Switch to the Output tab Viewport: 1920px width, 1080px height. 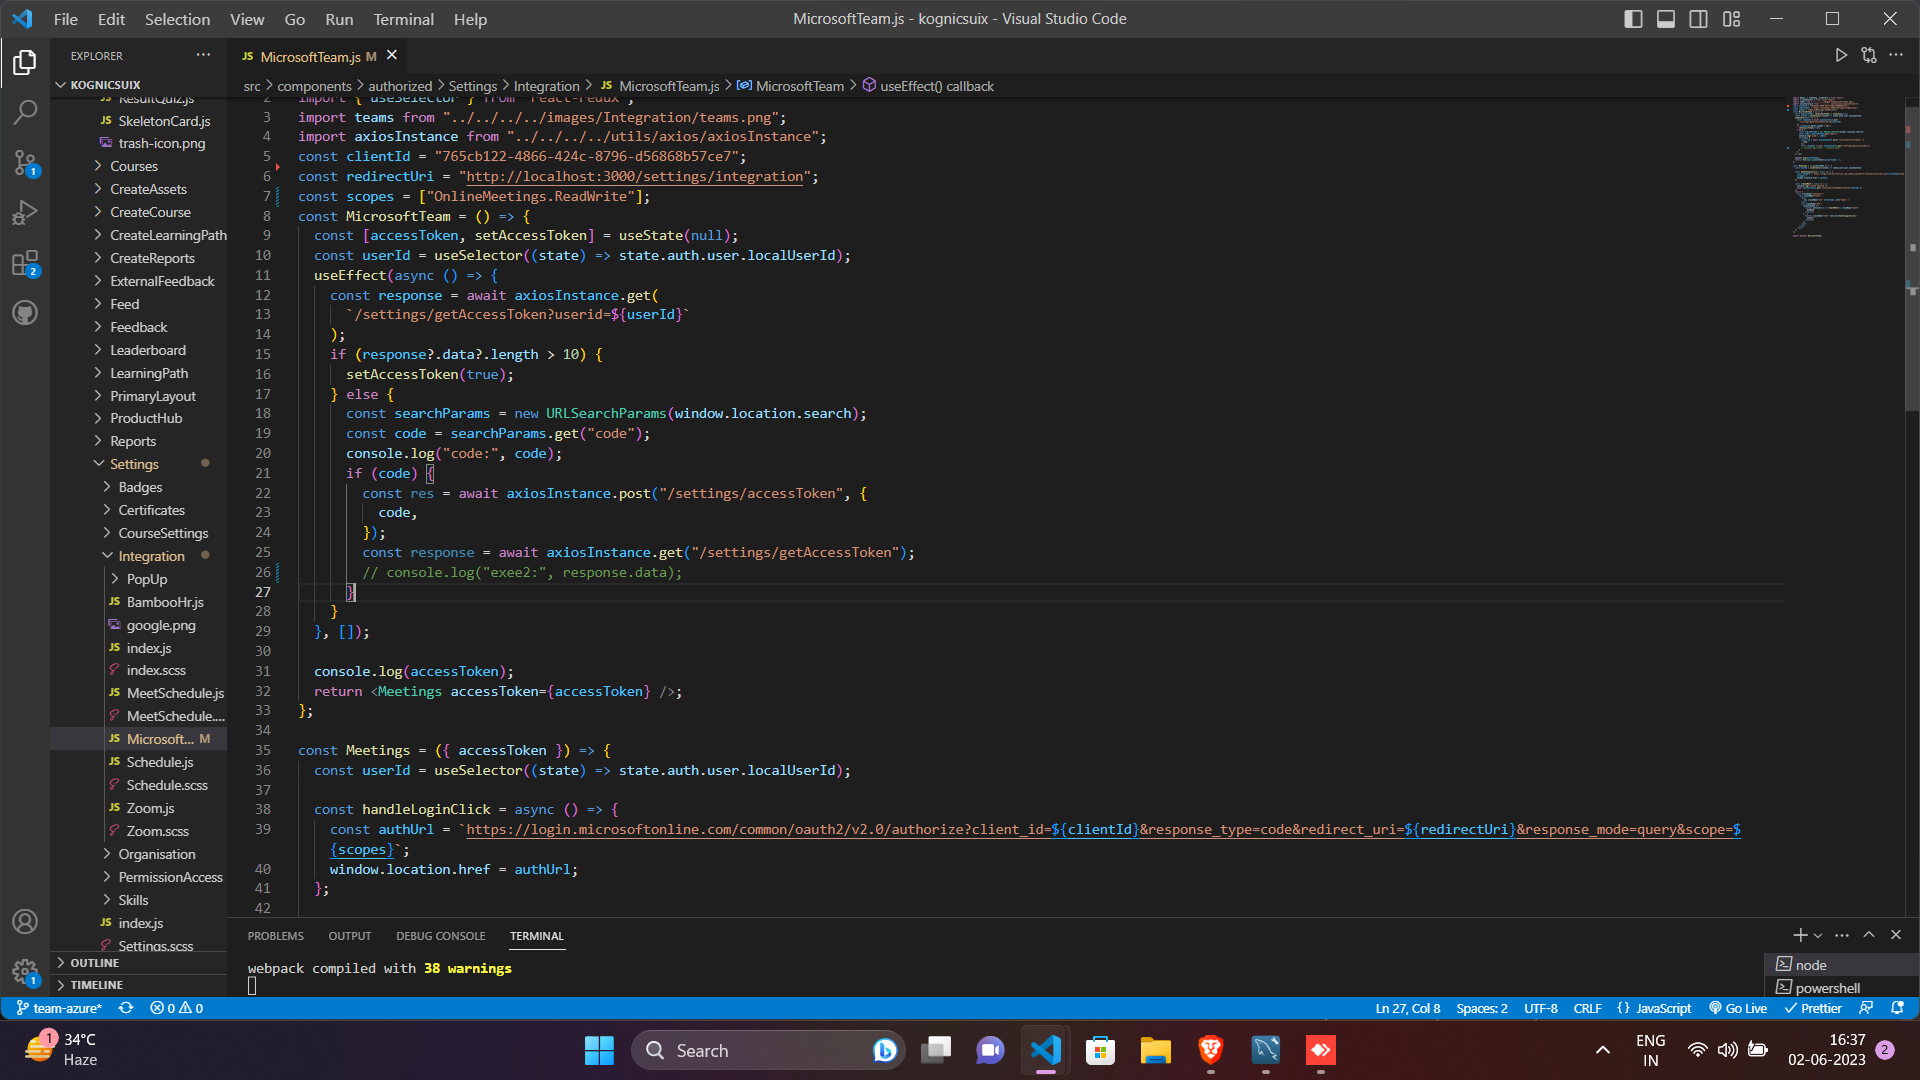click(350, 936)
